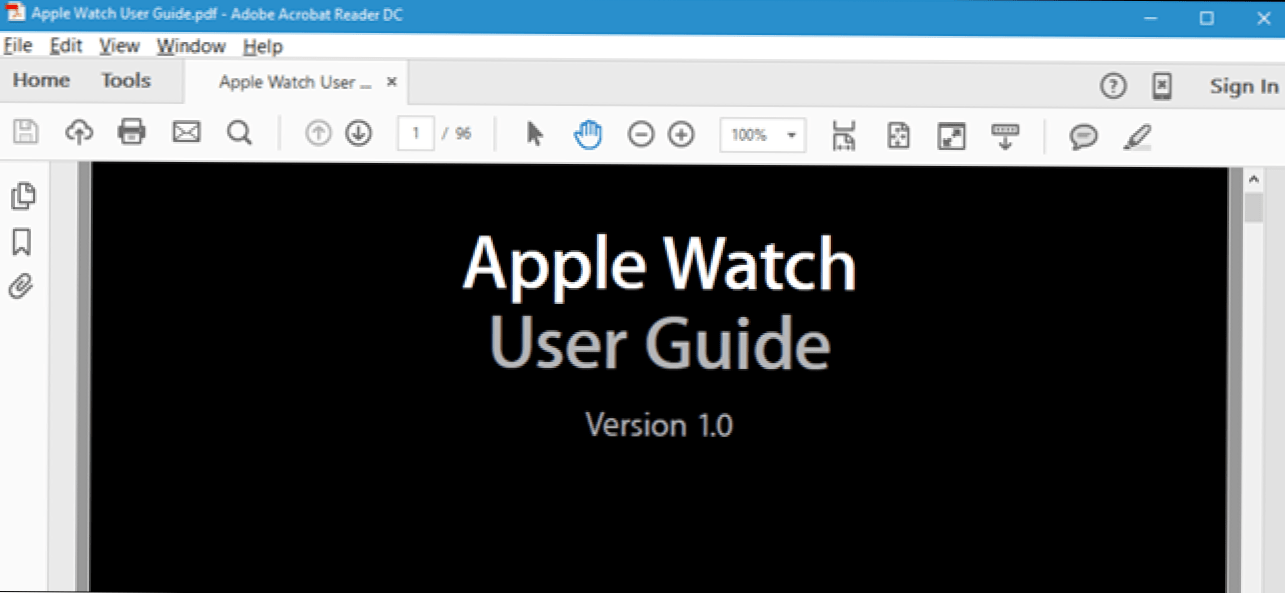Click the scrollbar up arrow
This screenshot has width=1285, height=593.
[x=1253, y=179]
